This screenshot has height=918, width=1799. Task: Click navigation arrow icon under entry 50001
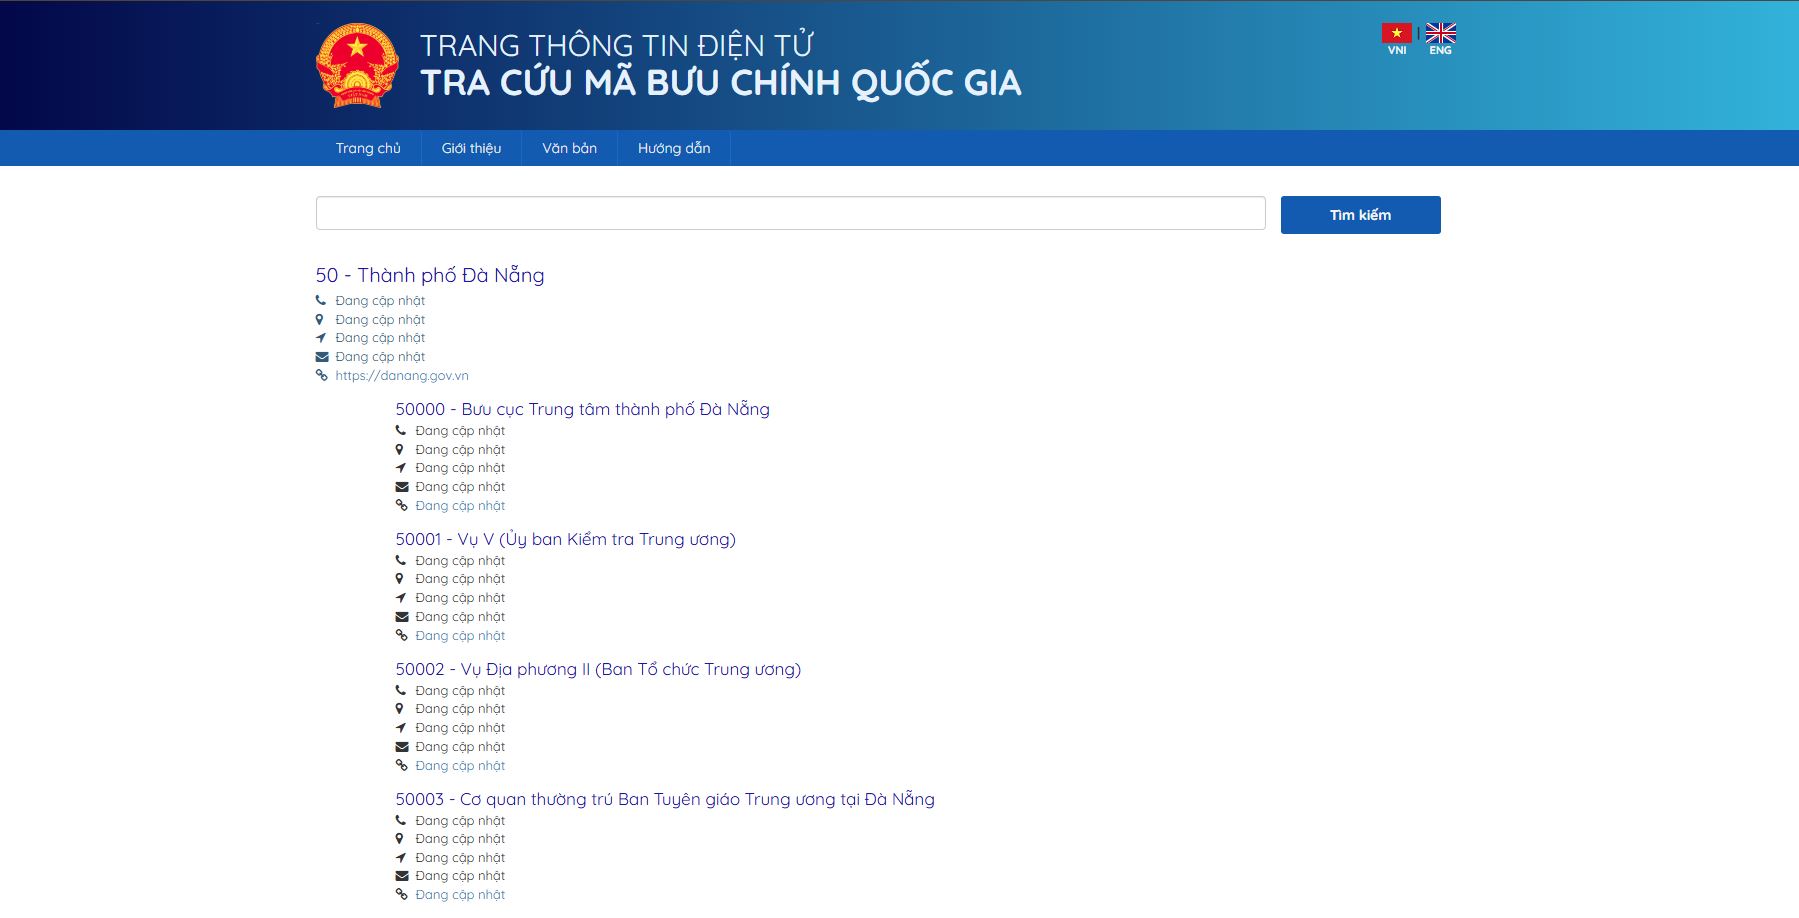pos(401,598)
